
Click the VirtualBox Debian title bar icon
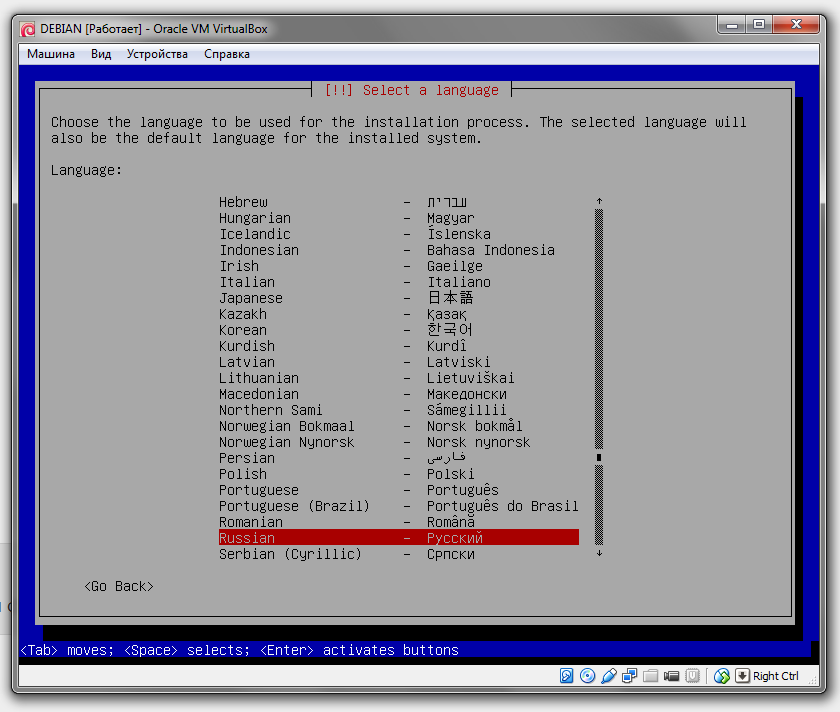(28, 29)
